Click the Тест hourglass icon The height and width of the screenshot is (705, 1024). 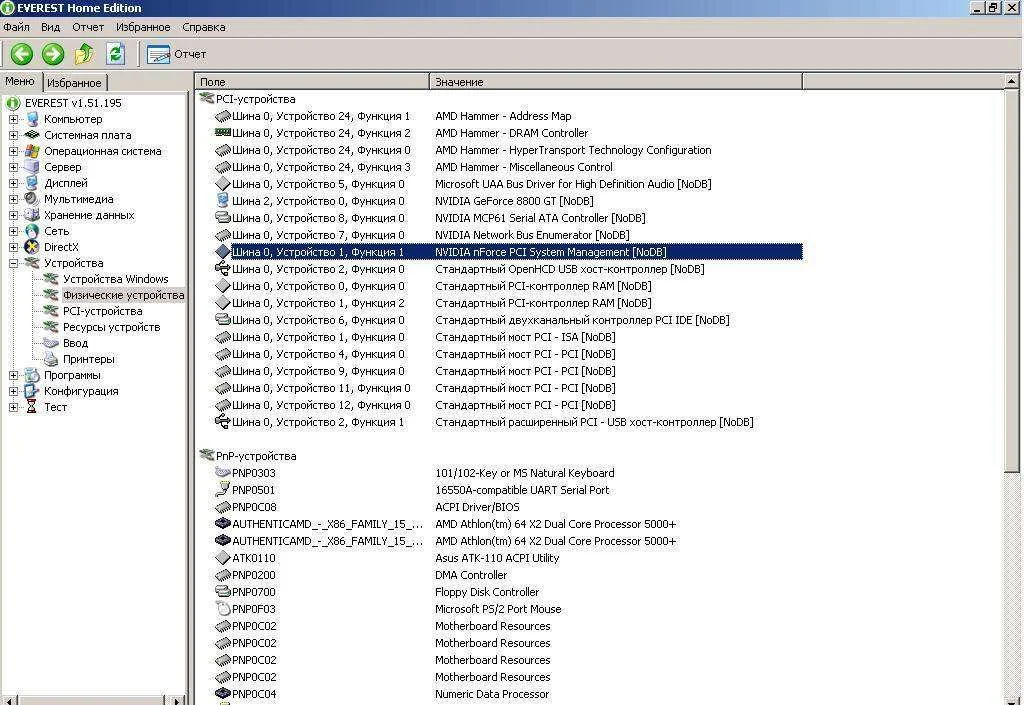(x=31, y=407)
